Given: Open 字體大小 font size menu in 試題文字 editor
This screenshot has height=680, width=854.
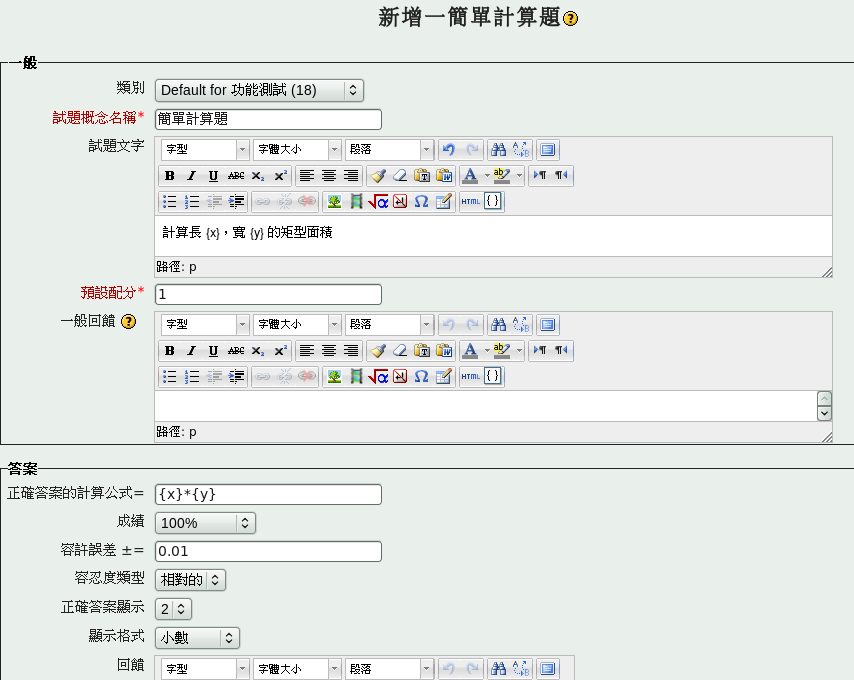Looking at the screenshot, I should [297, 150].
